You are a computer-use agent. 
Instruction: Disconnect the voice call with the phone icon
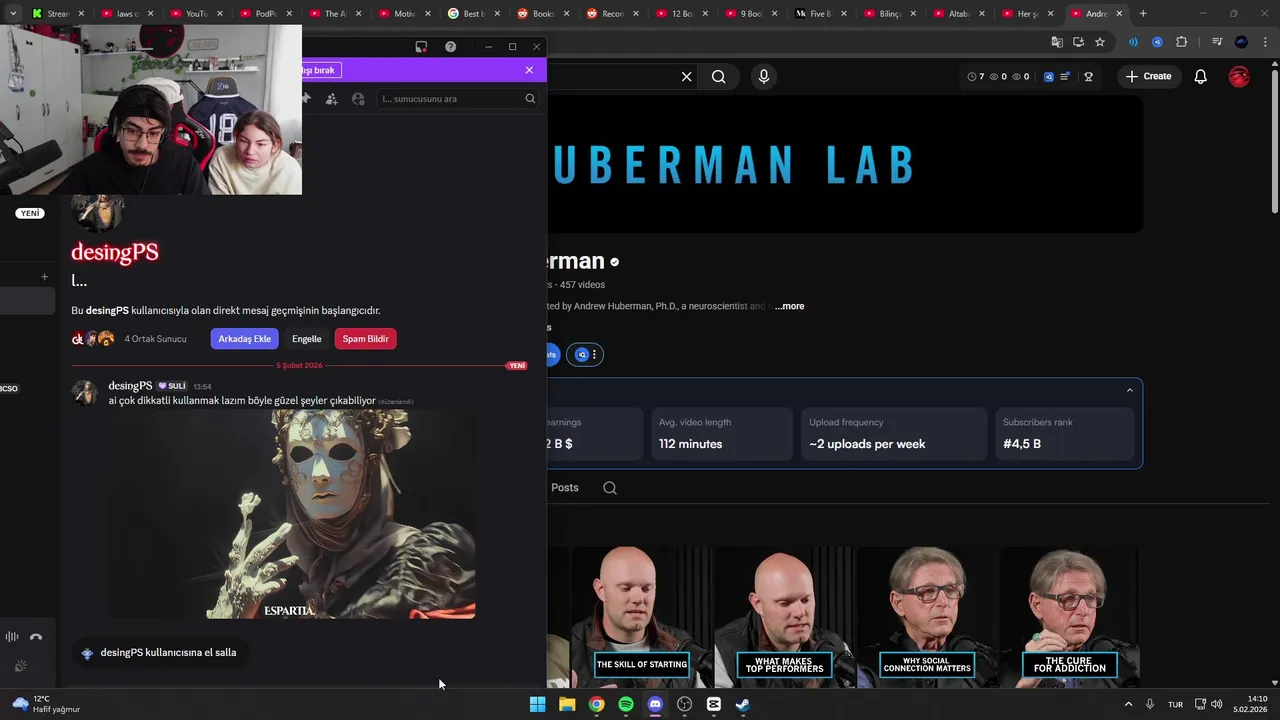point(36,637)
